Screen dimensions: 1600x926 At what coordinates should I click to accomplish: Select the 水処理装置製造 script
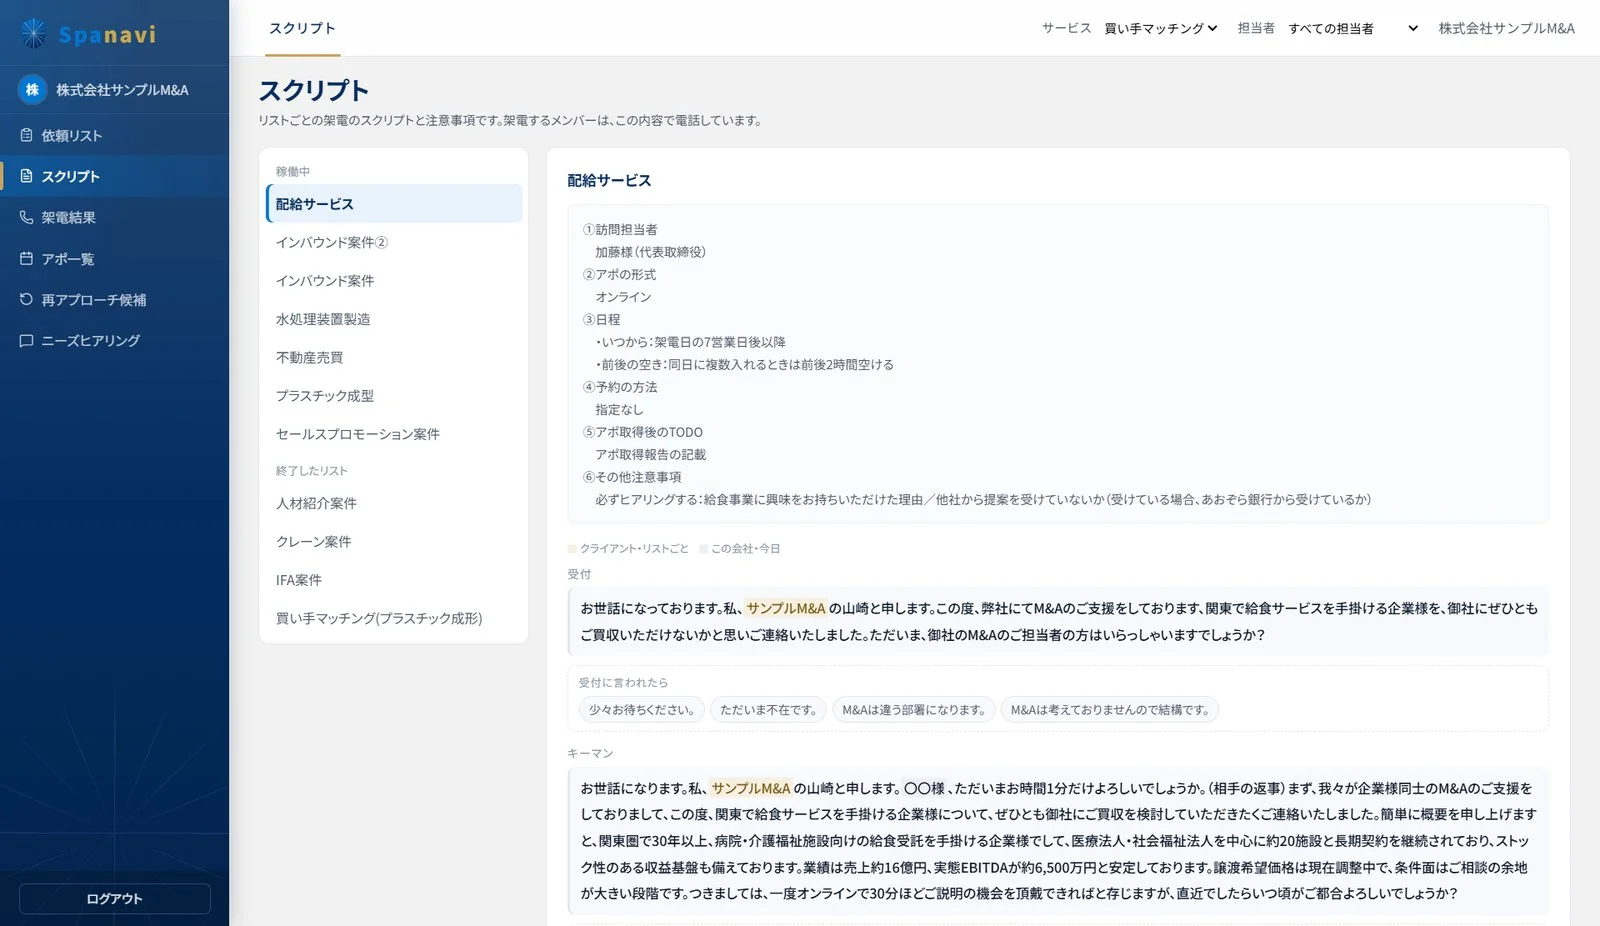(394, 319)
